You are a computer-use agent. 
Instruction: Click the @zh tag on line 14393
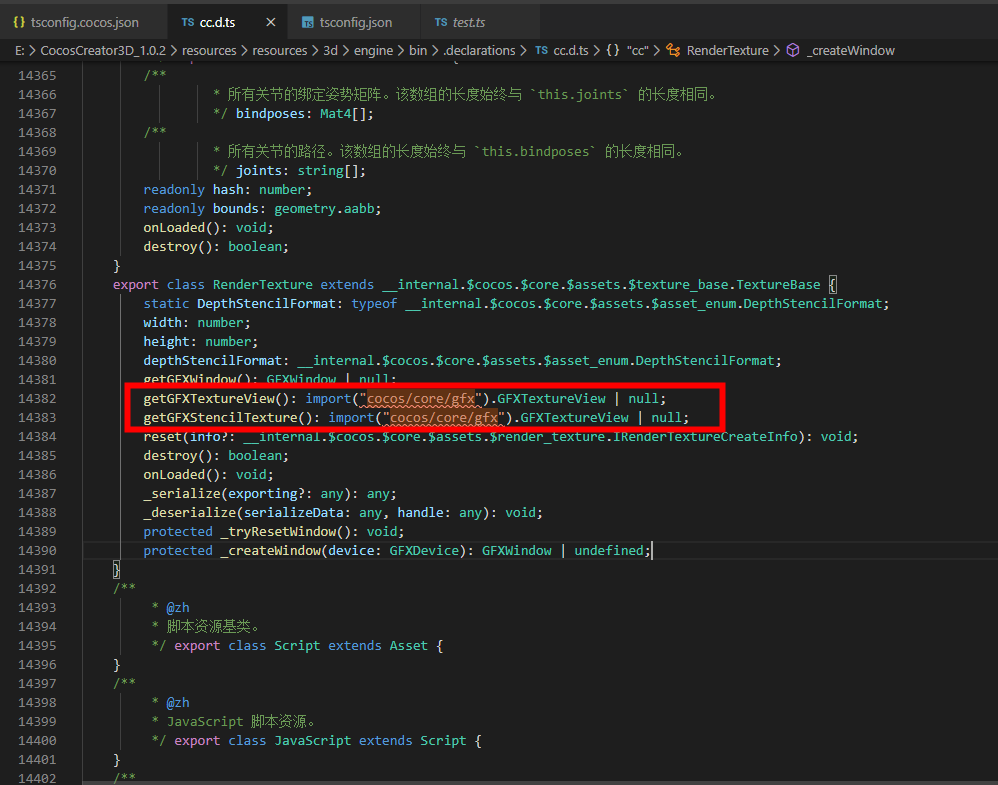pos(178,608)
